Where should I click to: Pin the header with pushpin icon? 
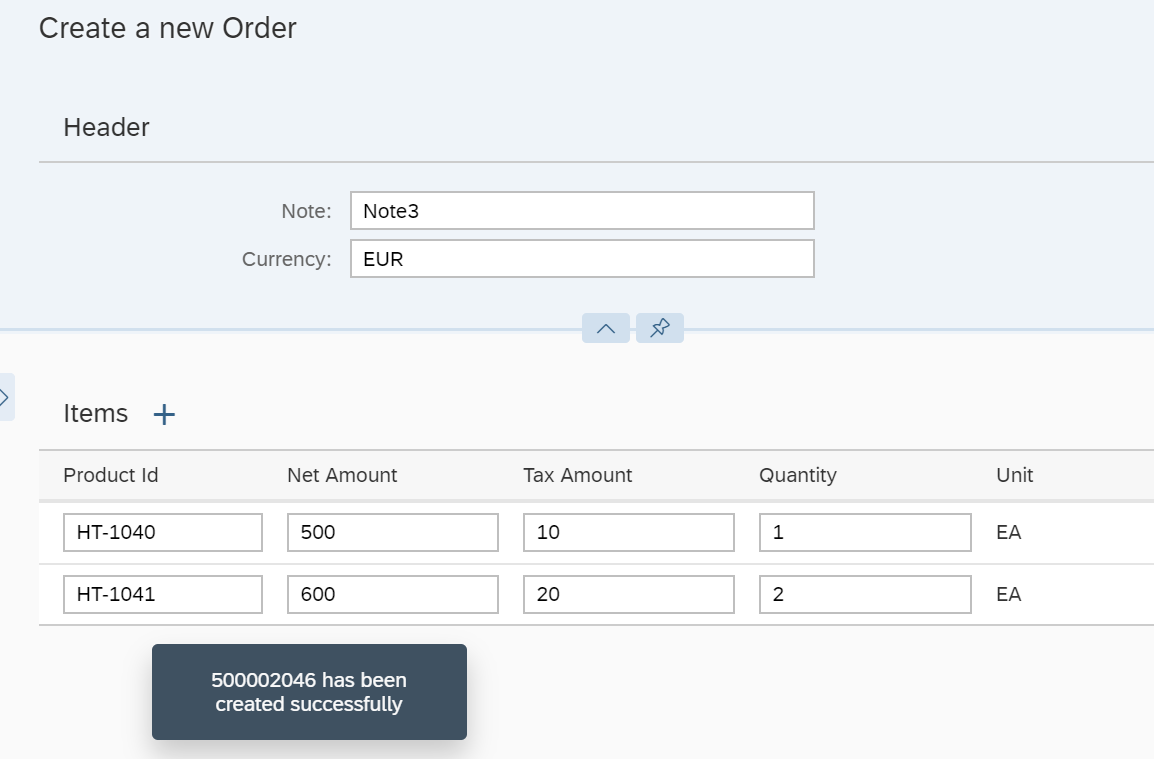(x=660, y=328)
